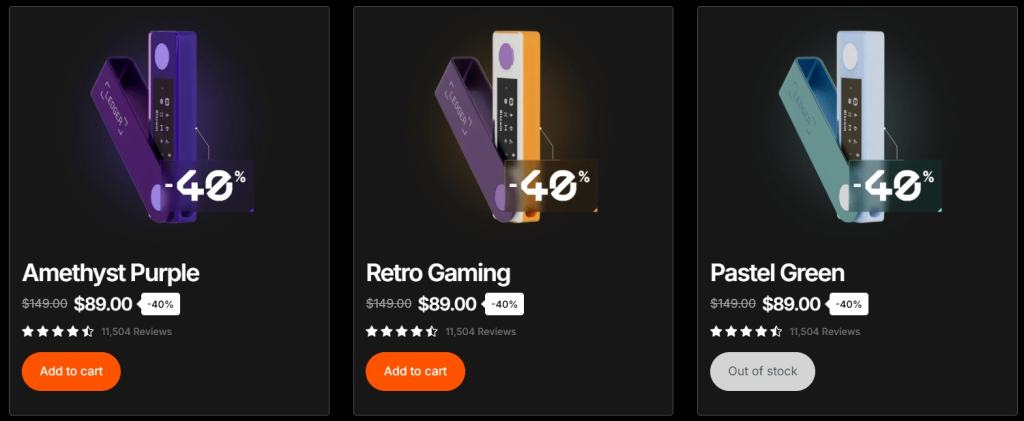View Retro Gaming 11,504 Reviews
The image size is (1024, 421).
click(481, 331)
